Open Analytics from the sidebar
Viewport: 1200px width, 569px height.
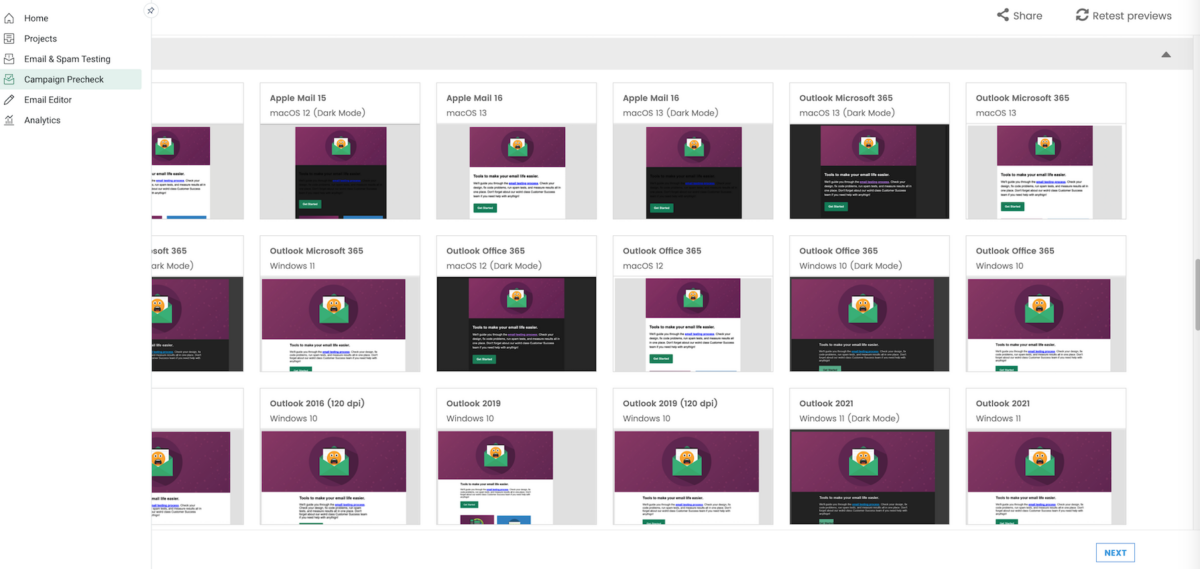pyautogui.click(x=42, y=120)
